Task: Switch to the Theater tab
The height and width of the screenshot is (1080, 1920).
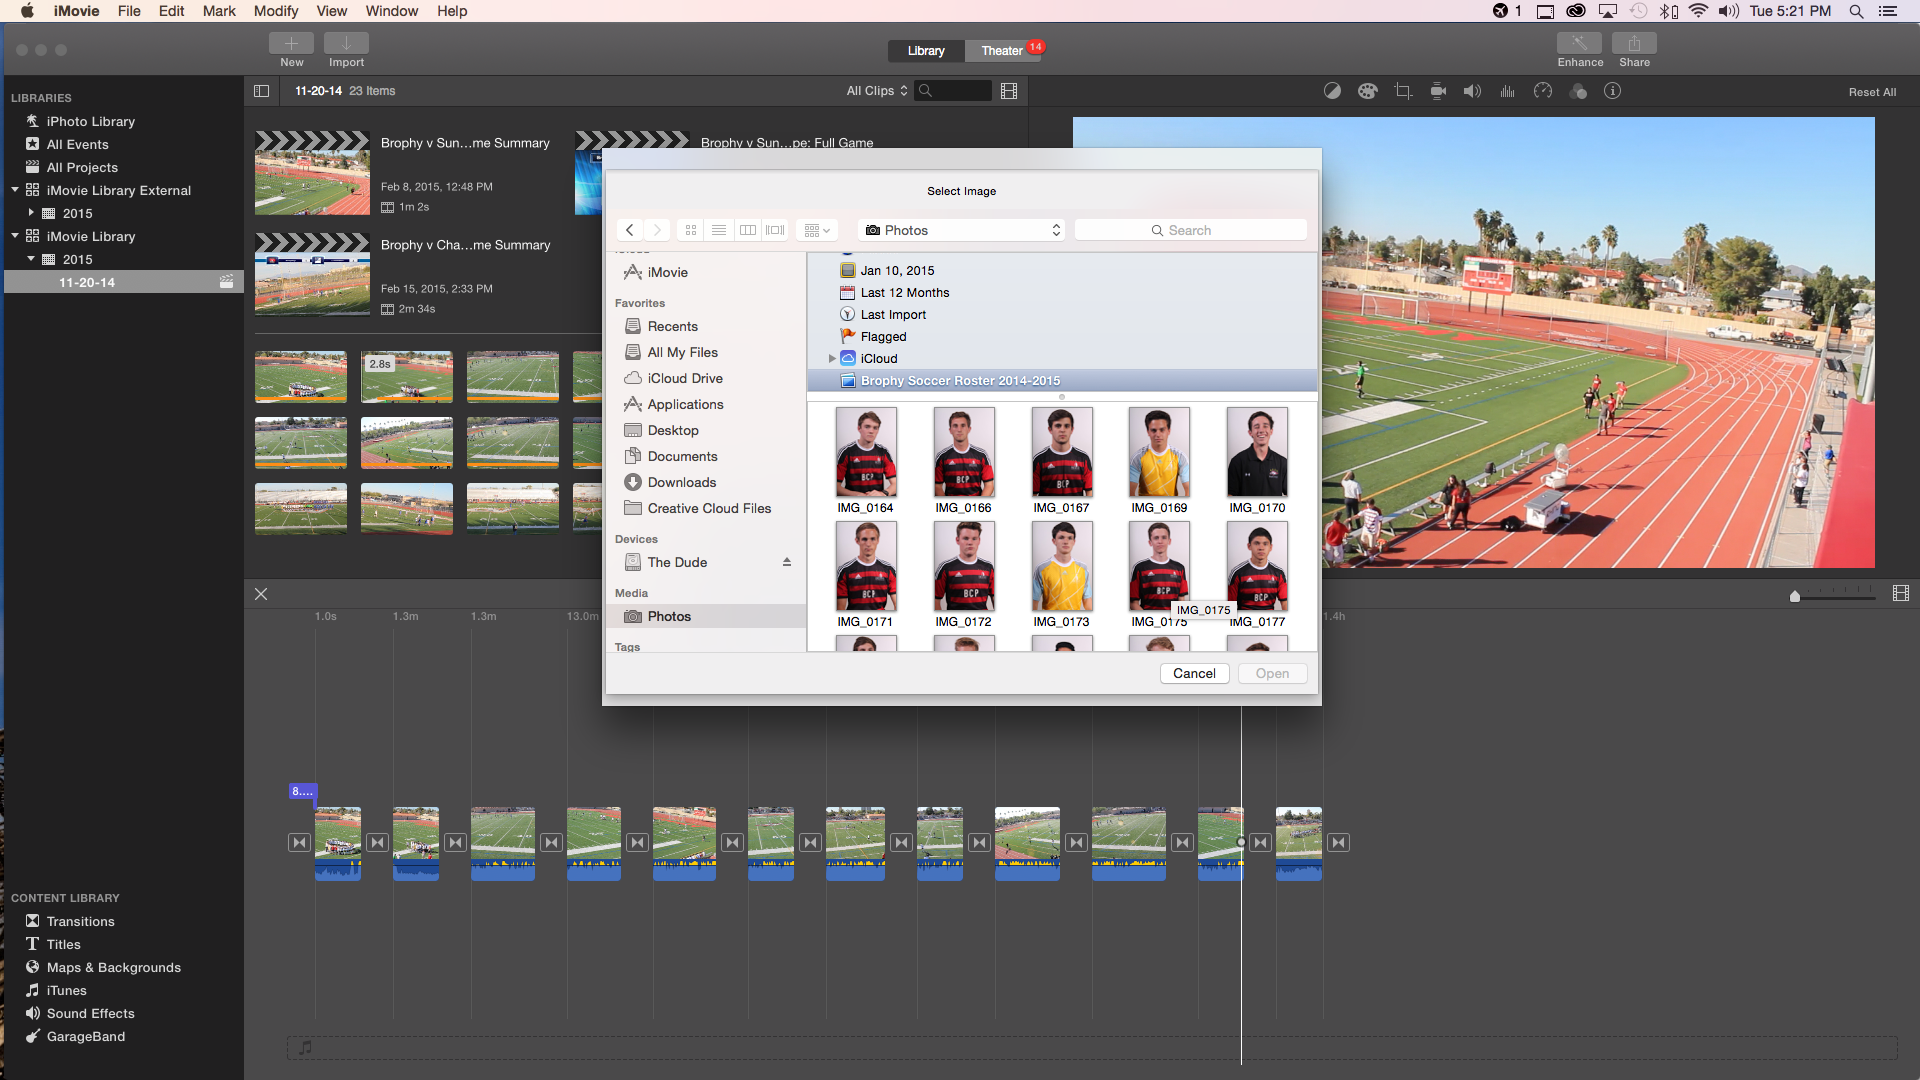Action: click(1001, 49)
